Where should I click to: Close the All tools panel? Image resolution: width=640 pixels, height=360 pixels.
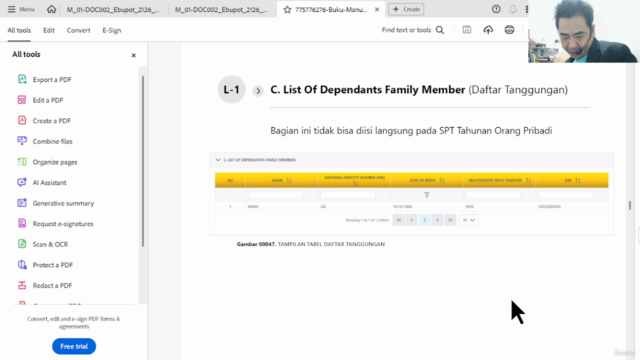click(133, 55)
